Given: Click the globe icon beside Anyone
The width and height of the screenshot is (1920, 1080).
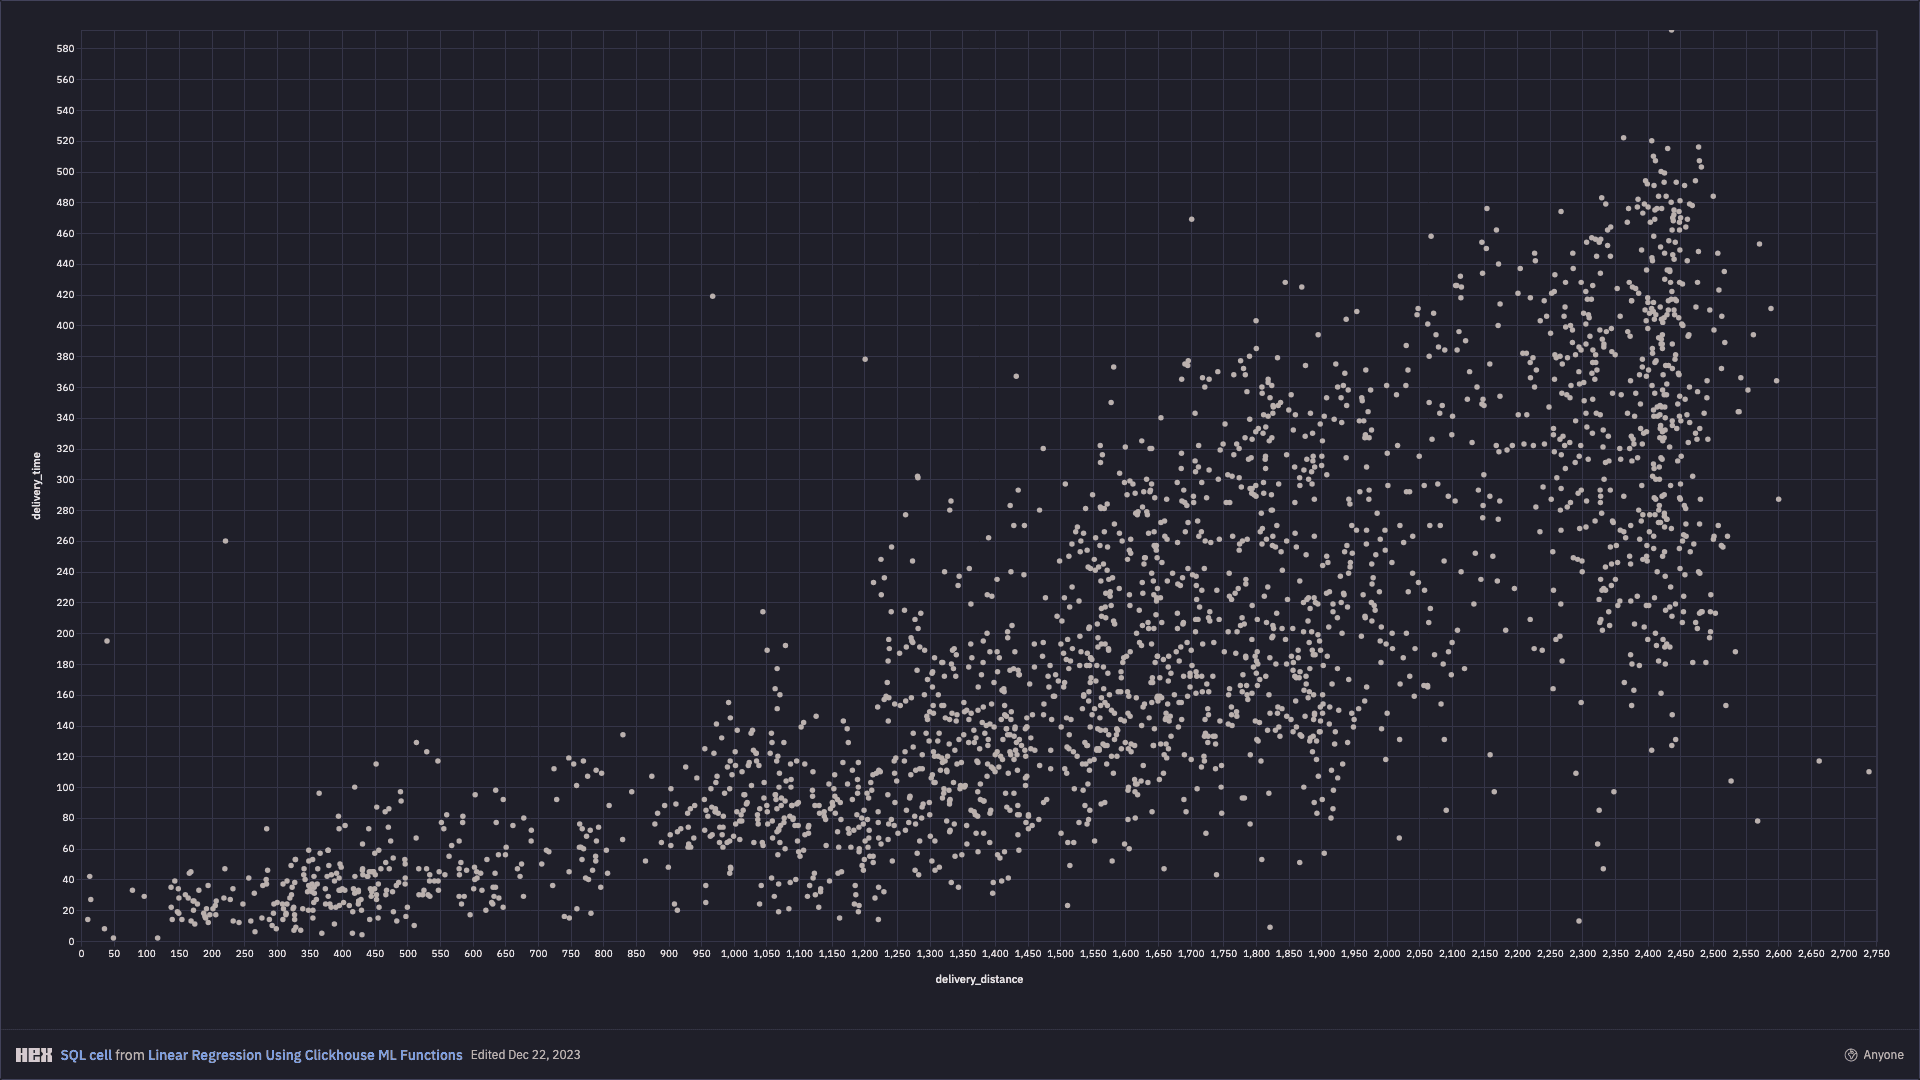Looking at the screenshot, I should (1851, 1055).
